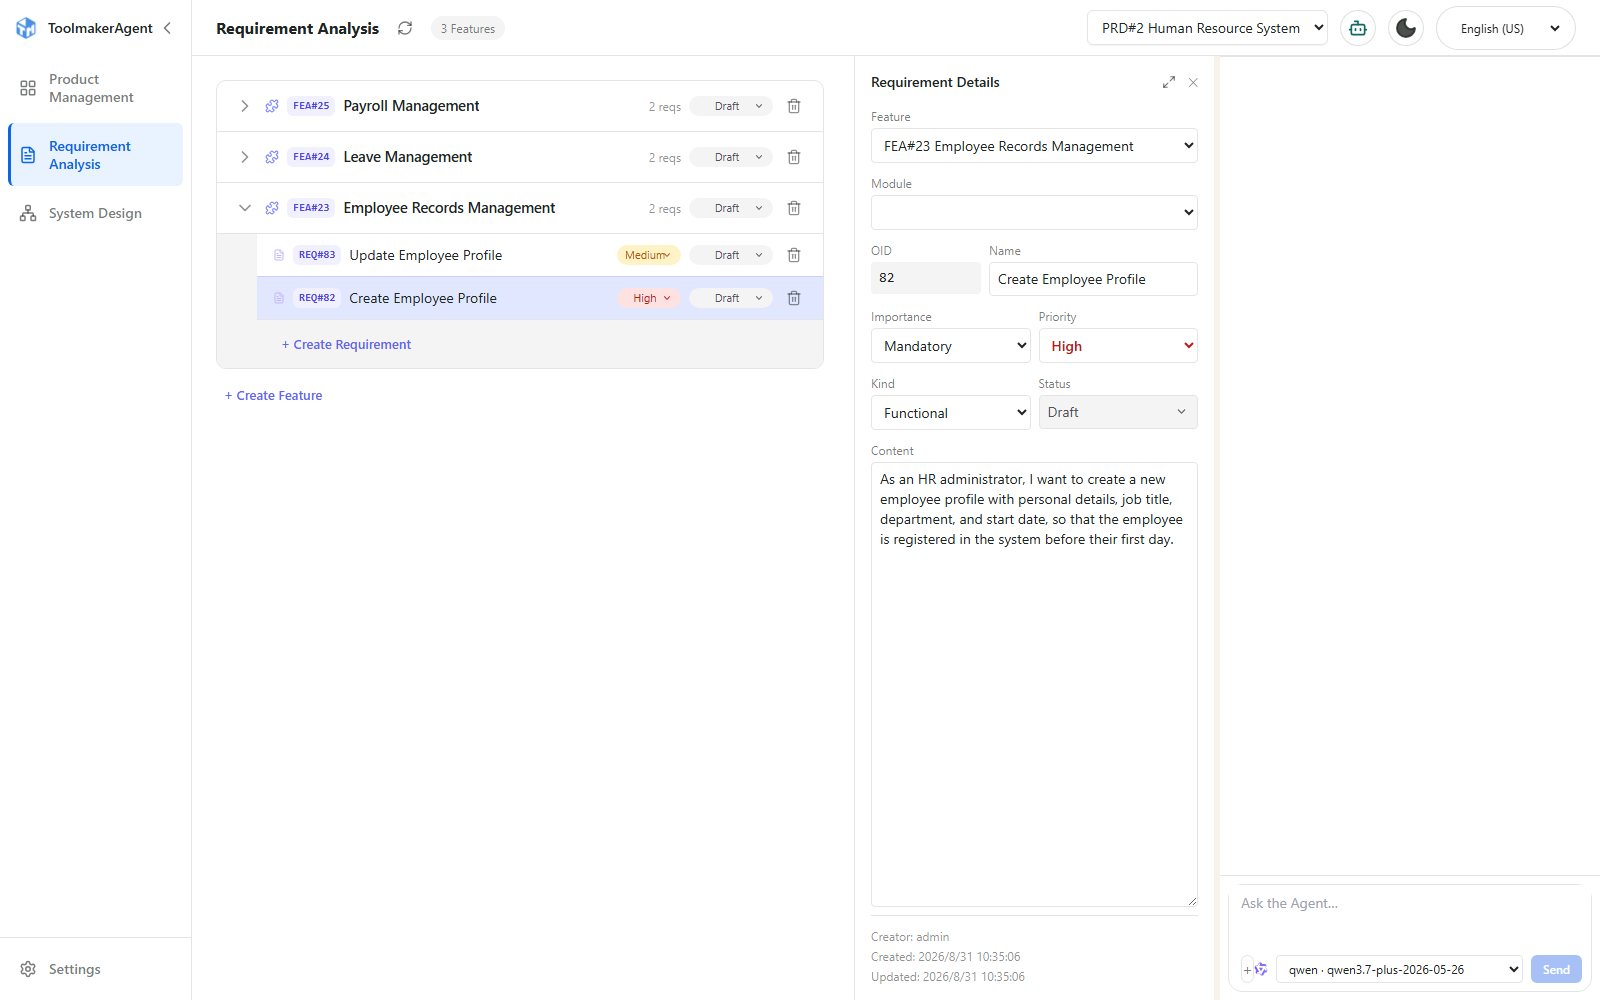Collapse the Employee Records Management feature
Screen dimensions: 1600x1000
pos(244,208)
